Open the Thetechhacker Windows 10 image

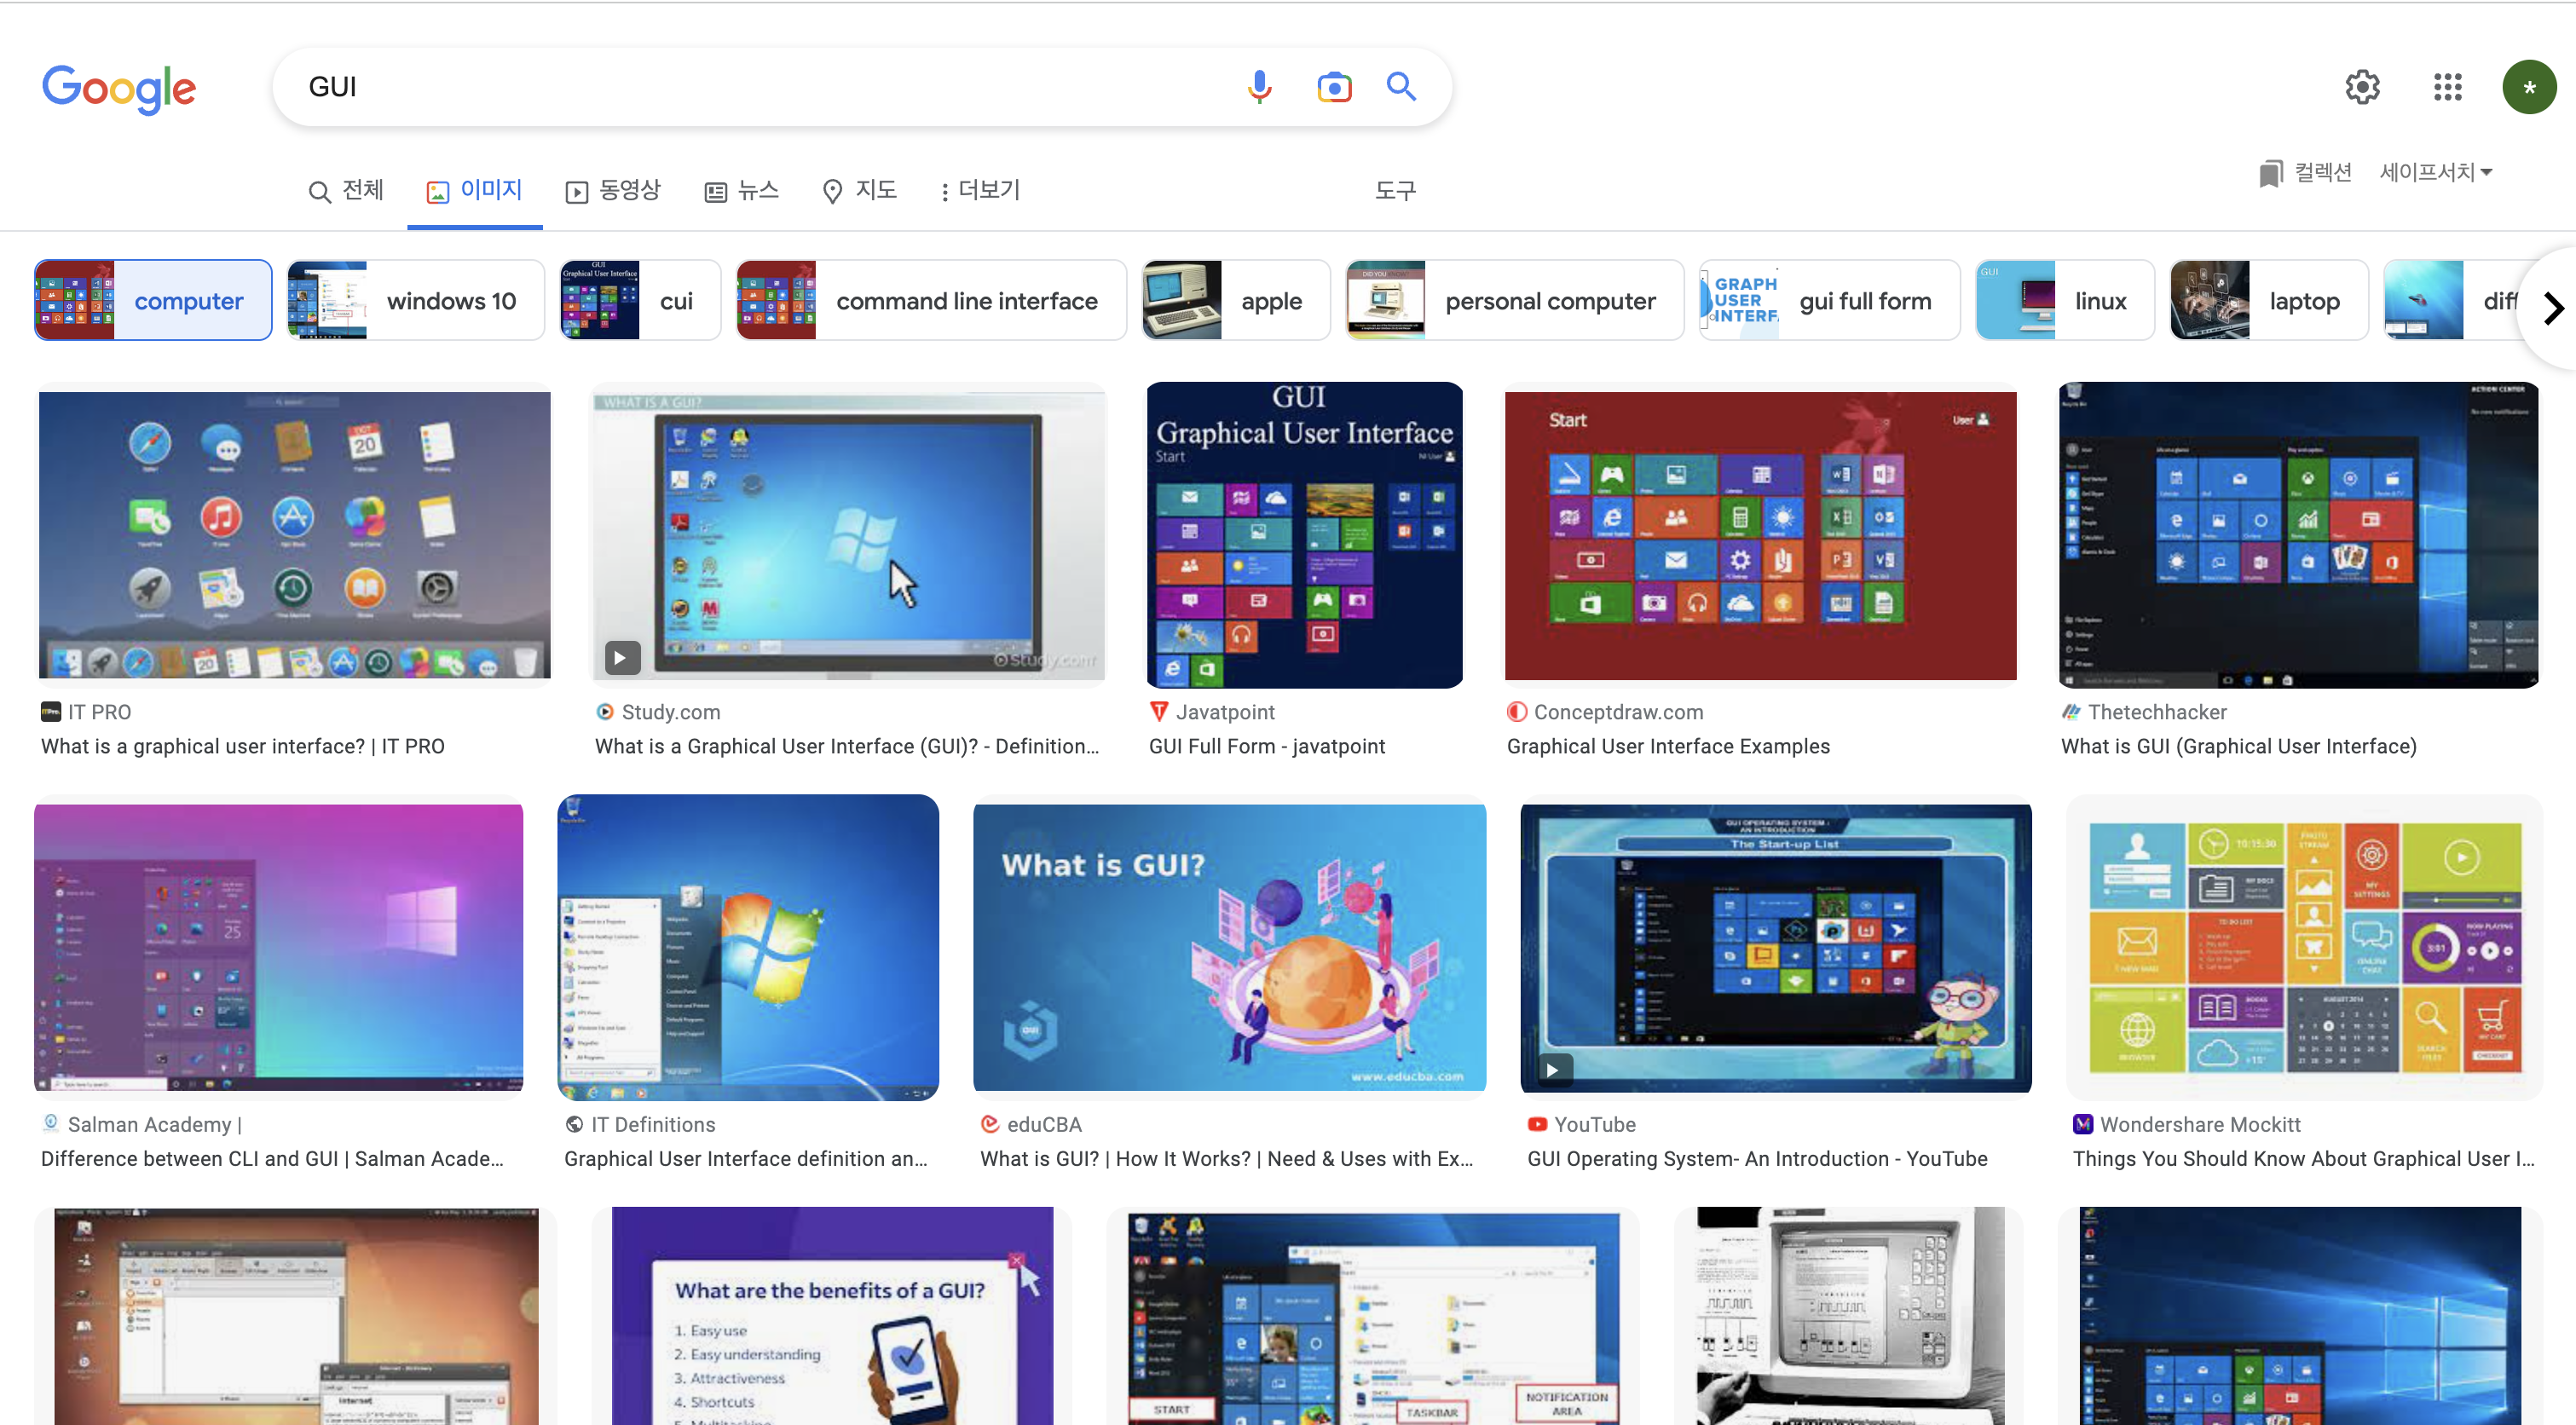click(2298, 534)
